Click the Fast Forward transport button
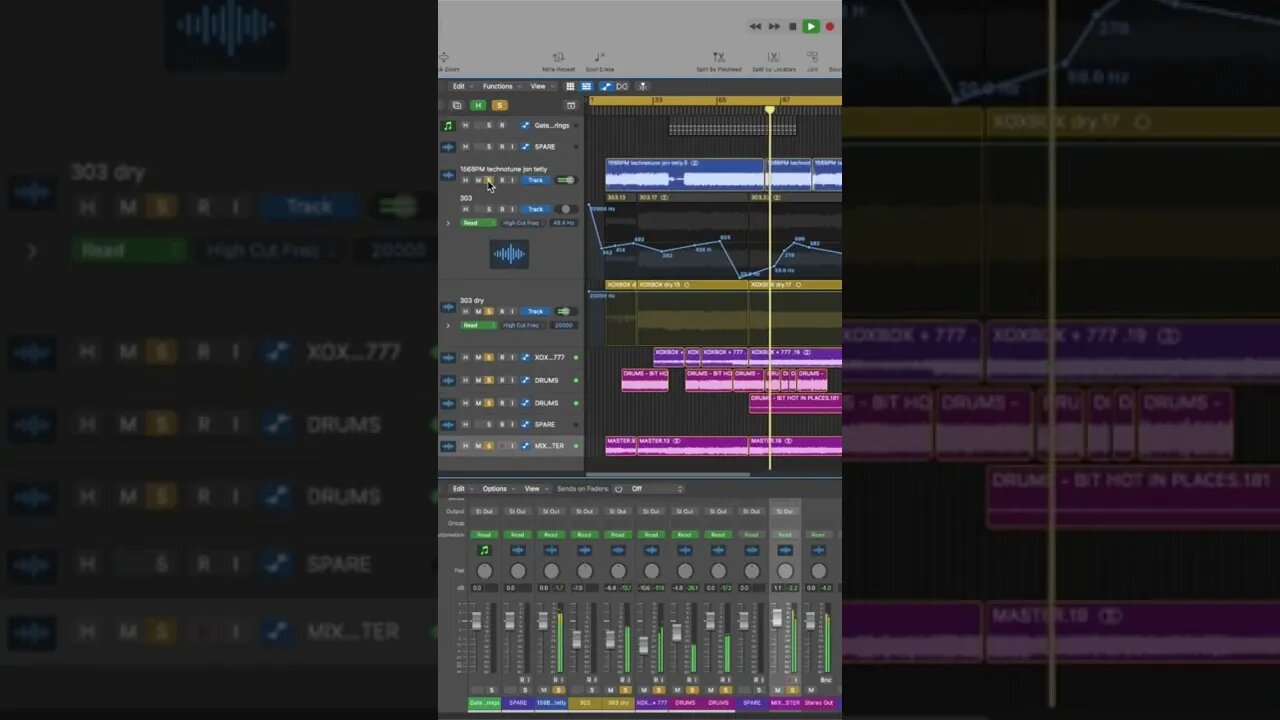Image resolution: width=1280 pixels, height=720 pixels. (x=774, y=27)
